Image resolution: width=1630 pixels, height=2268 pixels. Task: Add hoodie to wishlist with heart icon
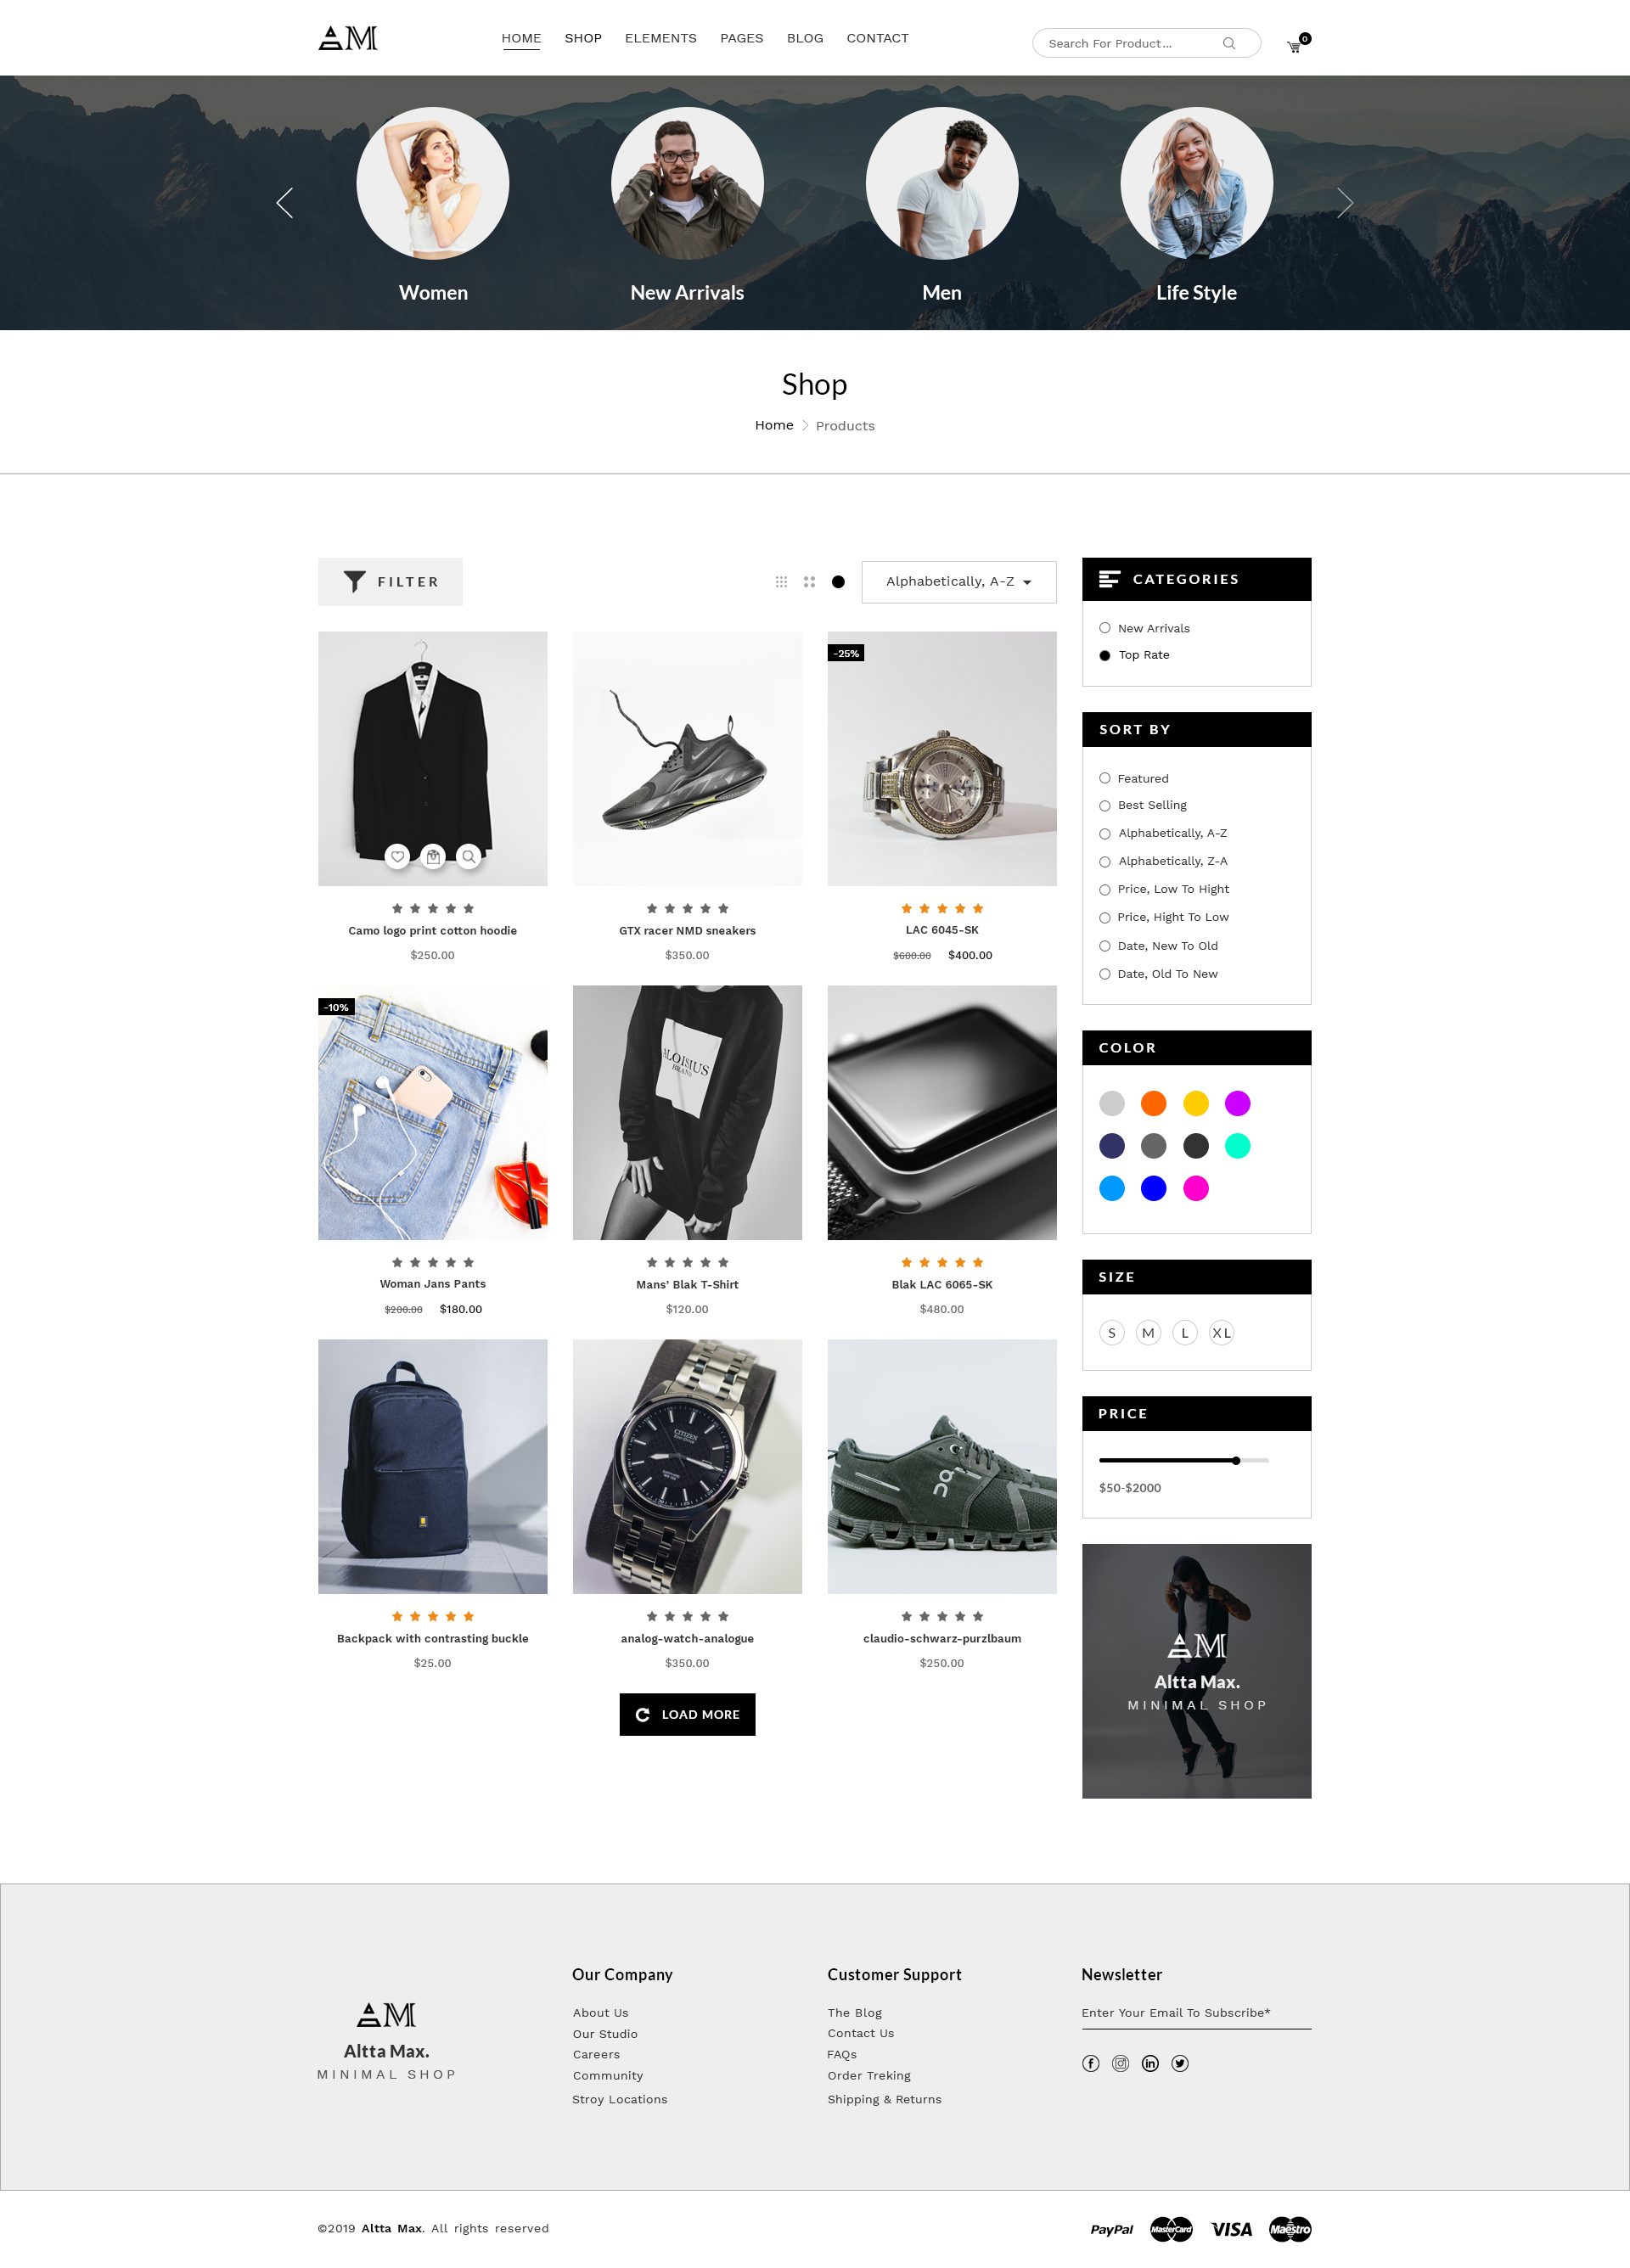click(397, 856)
